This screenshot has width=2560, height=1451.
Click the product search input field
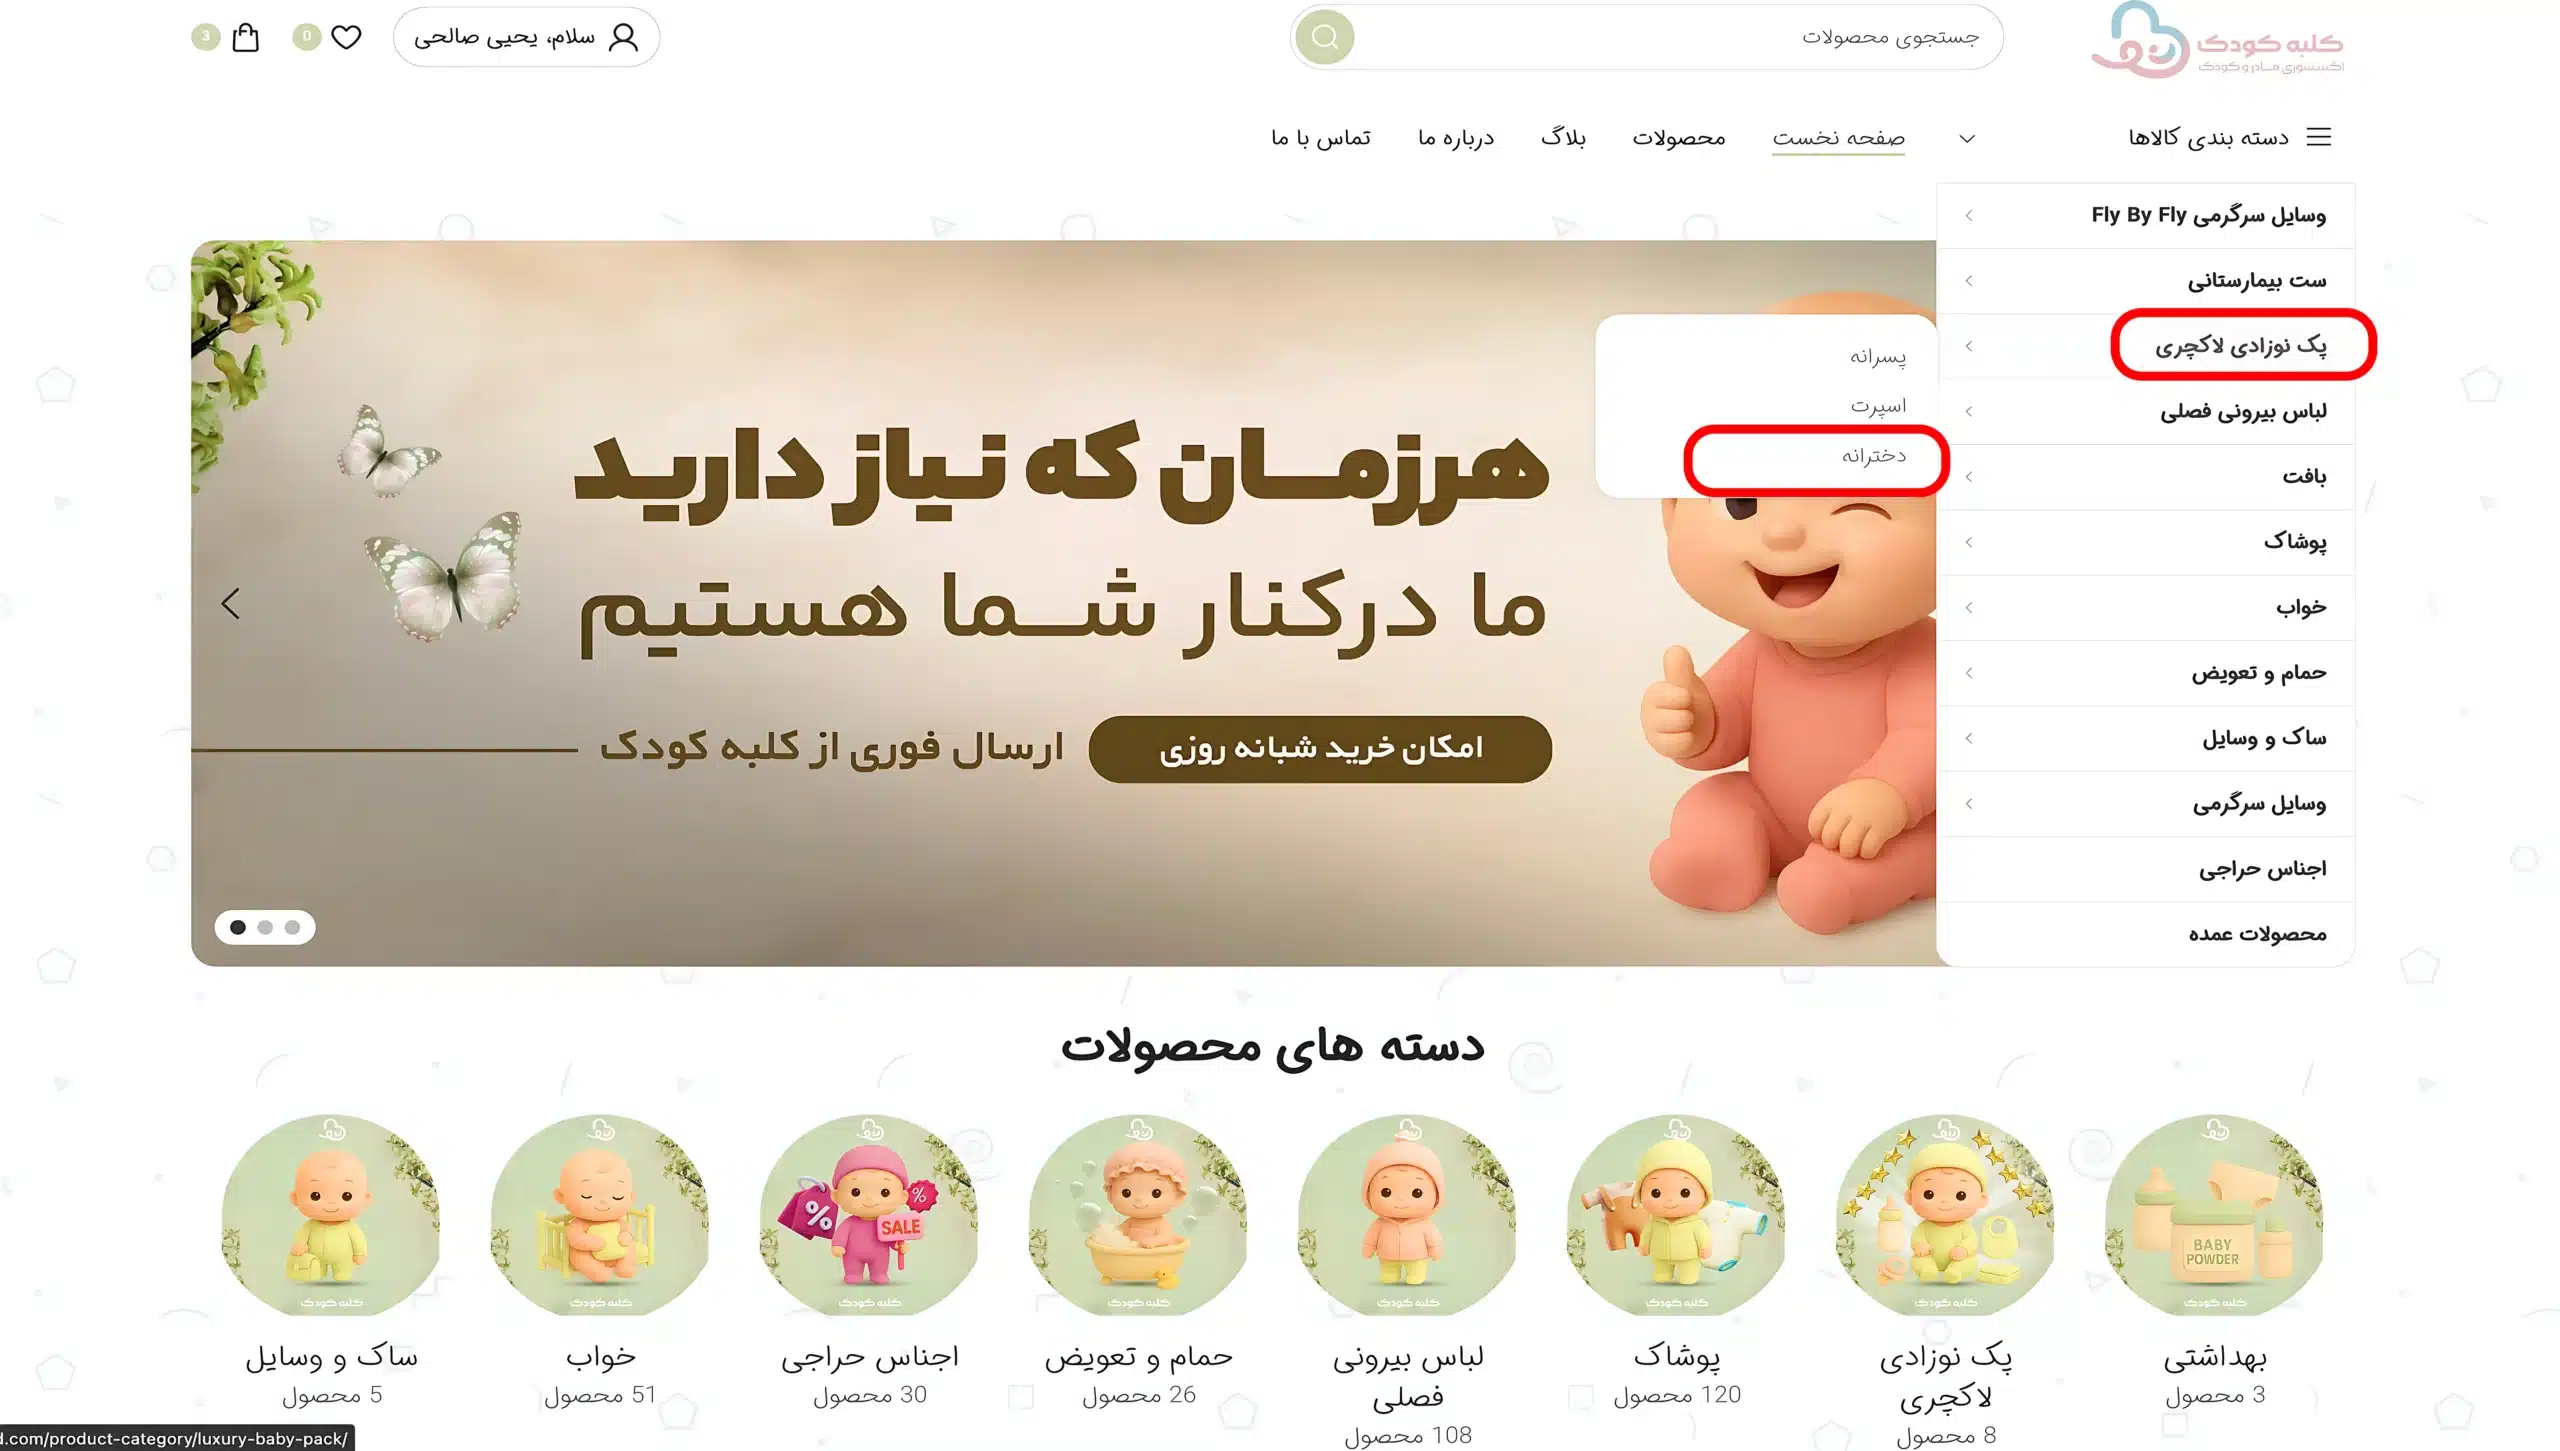point(1678,37)
